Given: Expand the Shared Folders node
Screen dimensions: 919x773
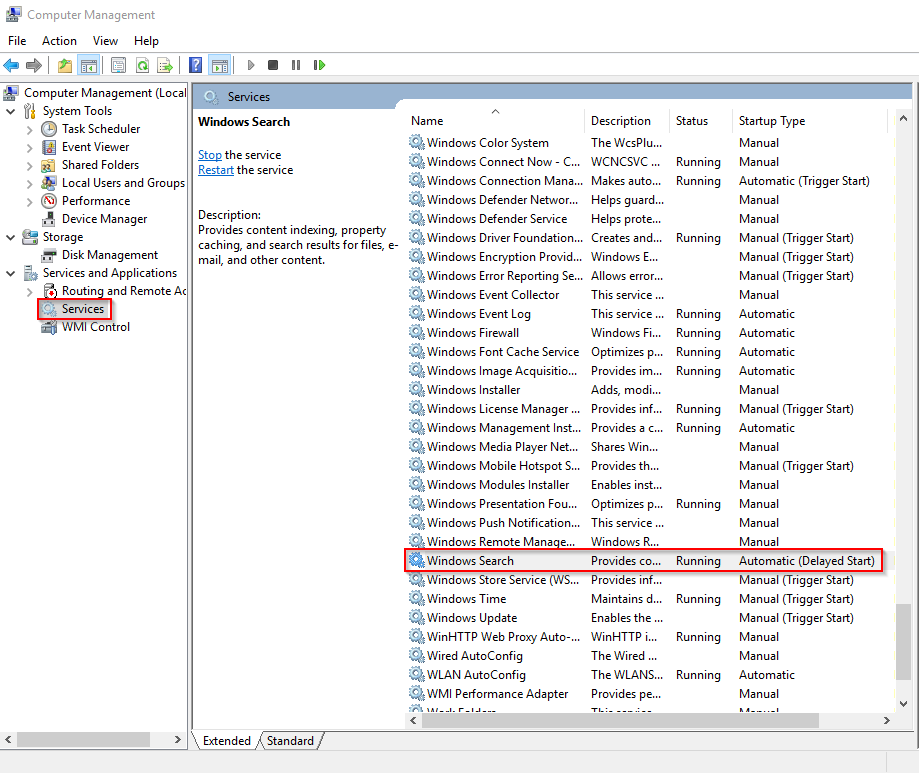Looking at the screenshot, I should (x=29, y=165).
